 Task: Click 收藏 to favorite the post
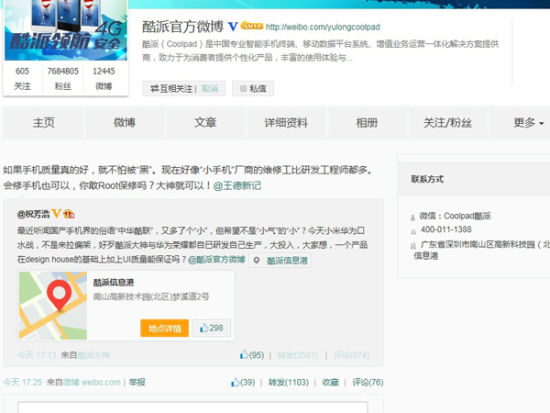pos(330,382)
